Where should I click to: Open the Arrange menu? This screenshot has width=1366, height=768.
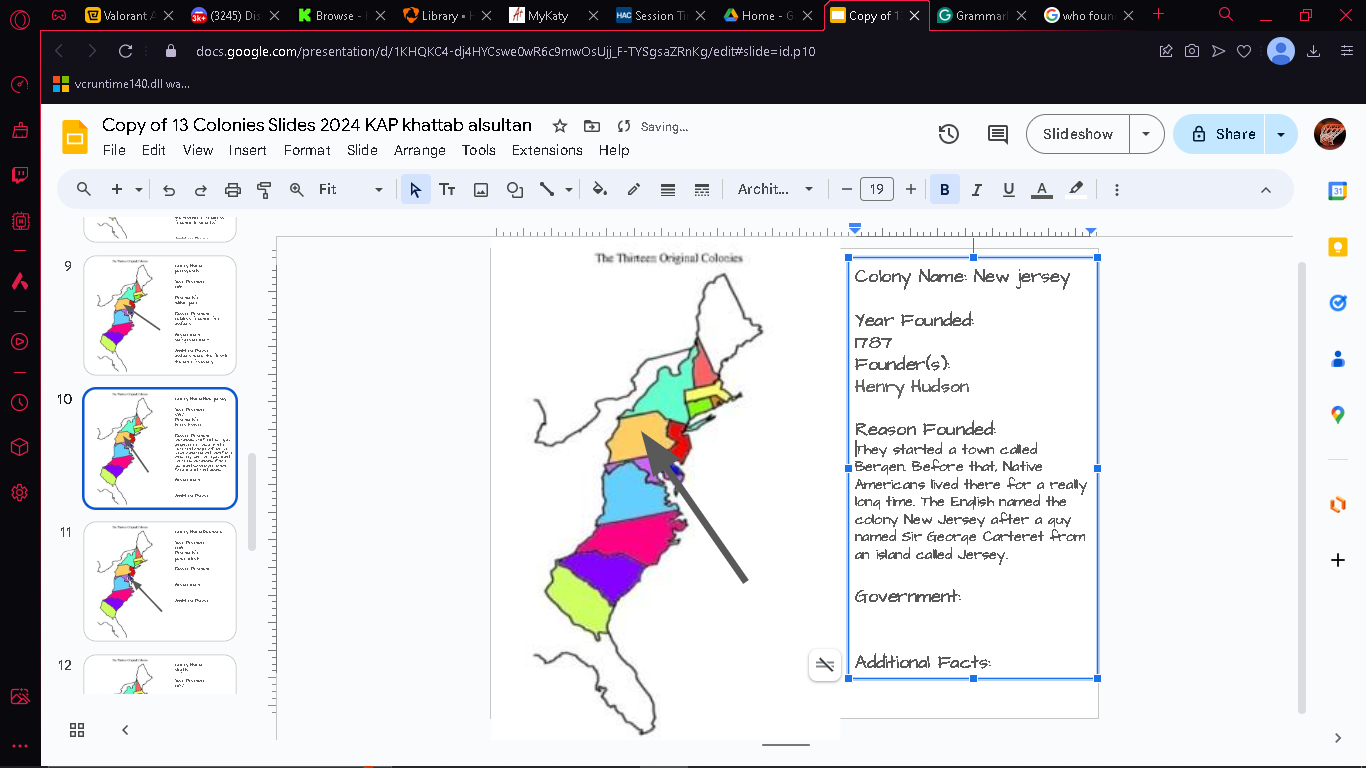point(420,150)
